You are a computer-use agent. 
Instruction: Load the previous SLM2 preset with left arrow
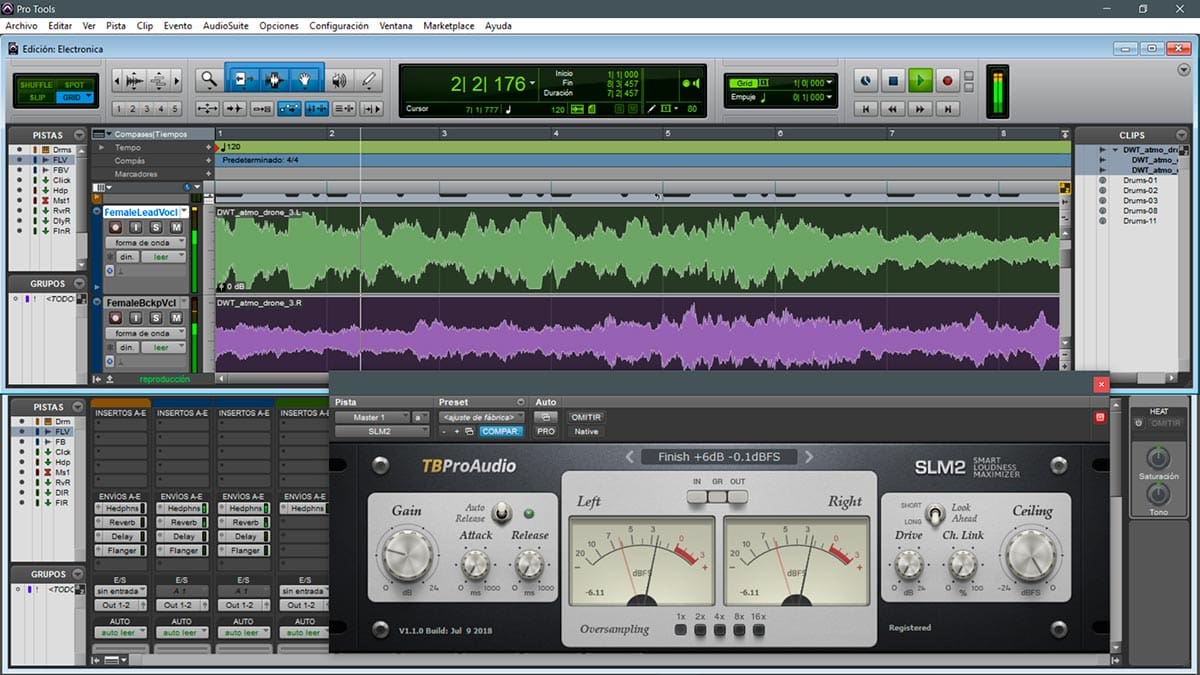[x=631, y=457]
